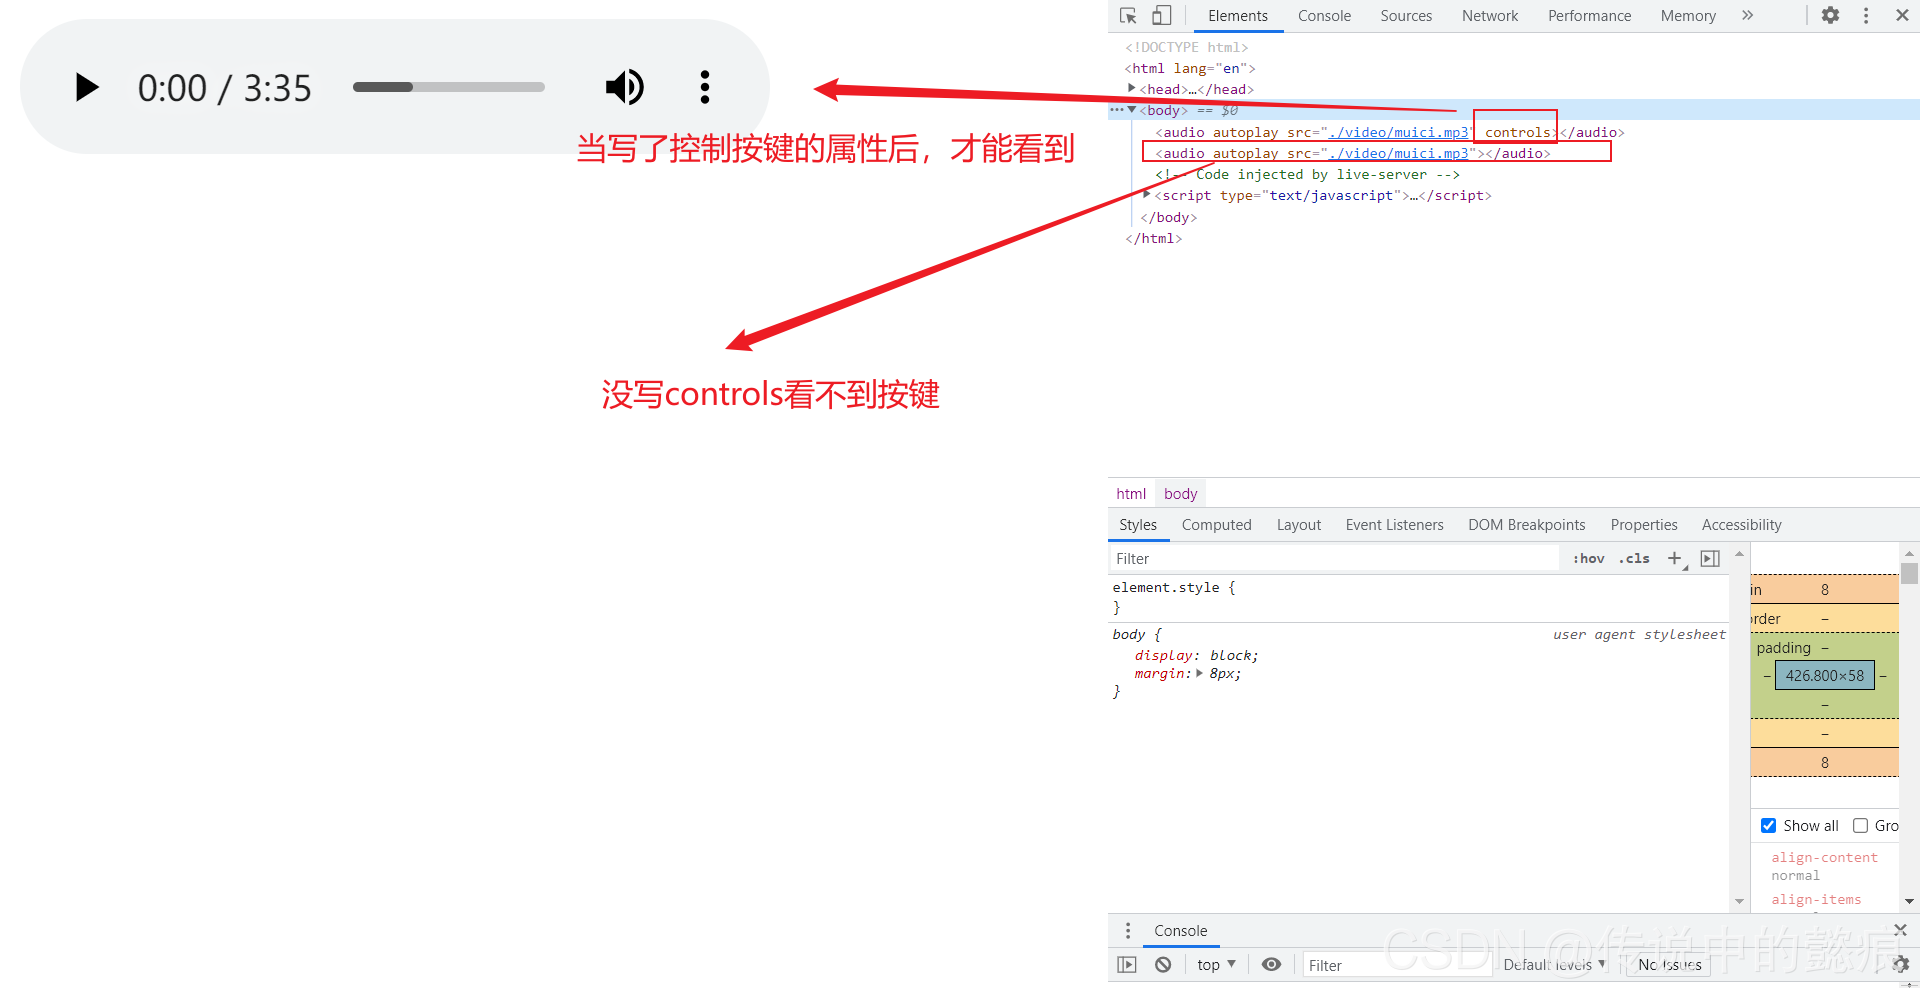Toggle the computed styles sidebar
This screenshot has height=988, width=1920.
point(1710,559)
